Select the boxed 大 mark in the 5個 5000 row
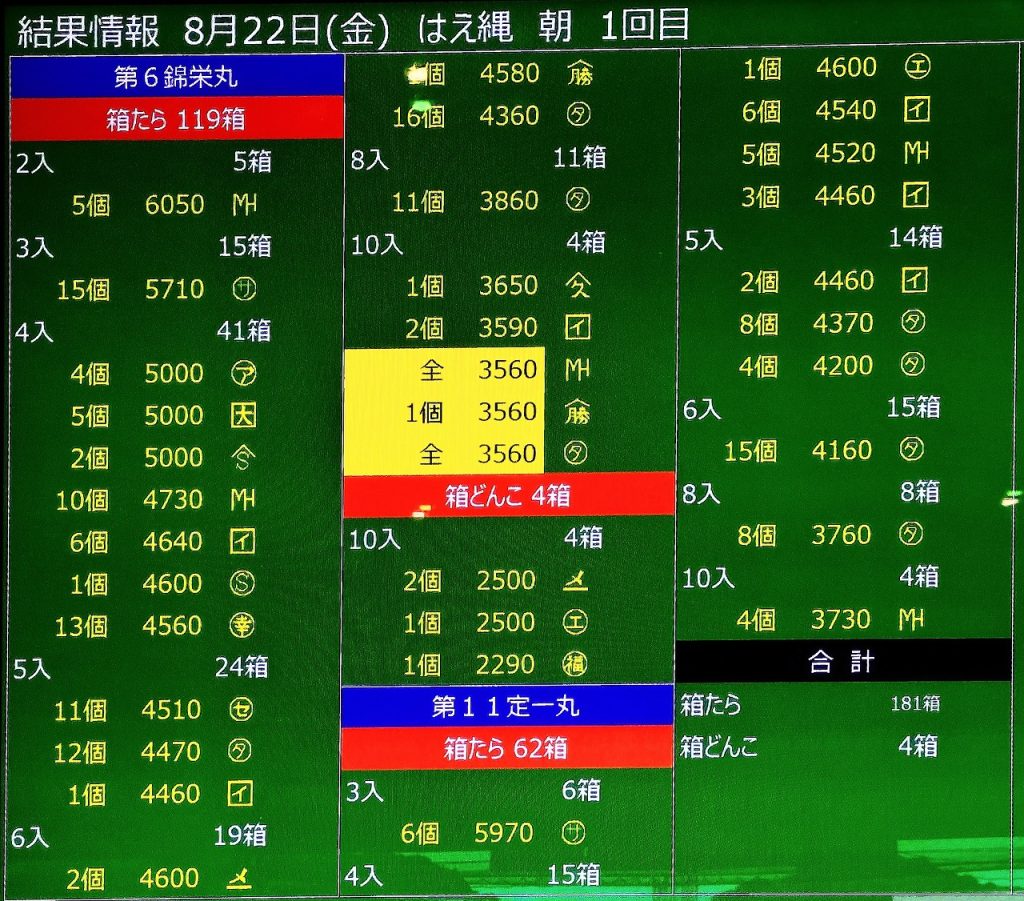Screen dimensions: 1024x901 click(243, 415)
